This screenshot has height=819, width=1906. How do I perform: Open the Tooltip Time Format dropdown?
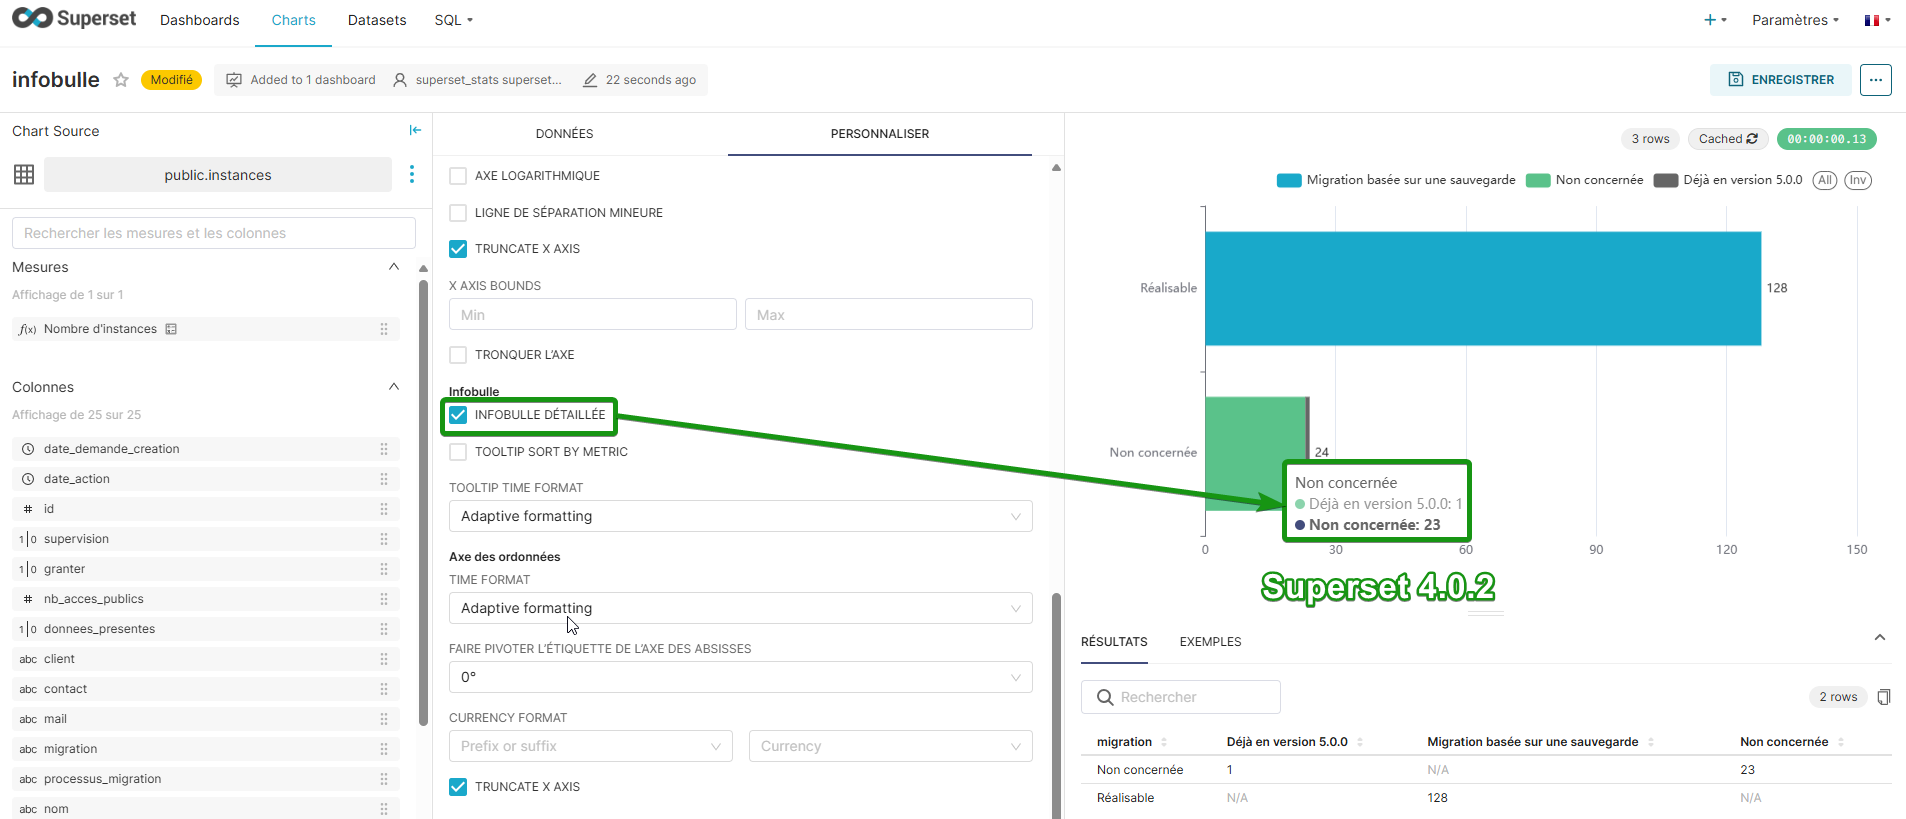[740, 516]
